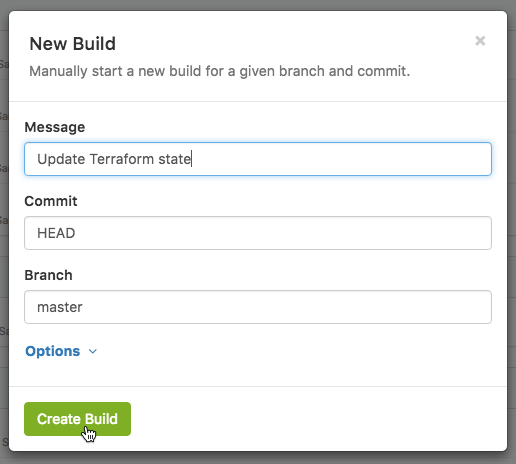Open the Options section link
Image resolution: width=516 pixels, height=464 pixels.
tap(53, 351)
